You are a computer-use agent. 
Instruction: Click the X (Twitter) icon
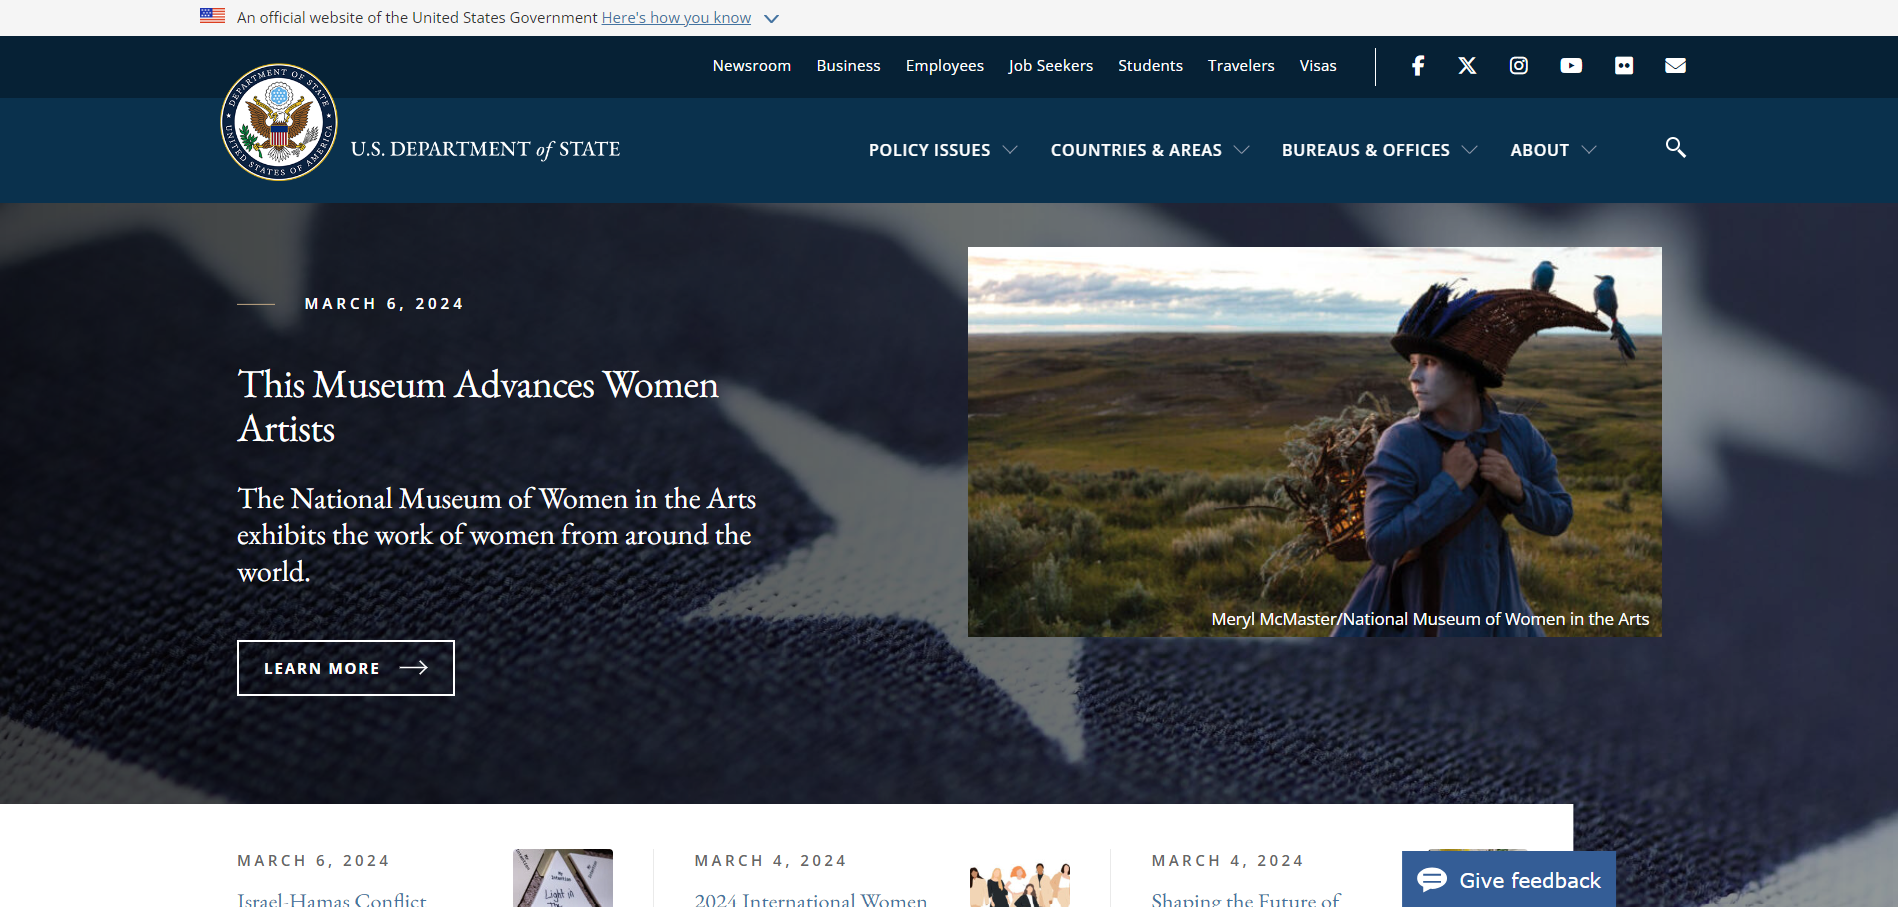coord(1467,65)
